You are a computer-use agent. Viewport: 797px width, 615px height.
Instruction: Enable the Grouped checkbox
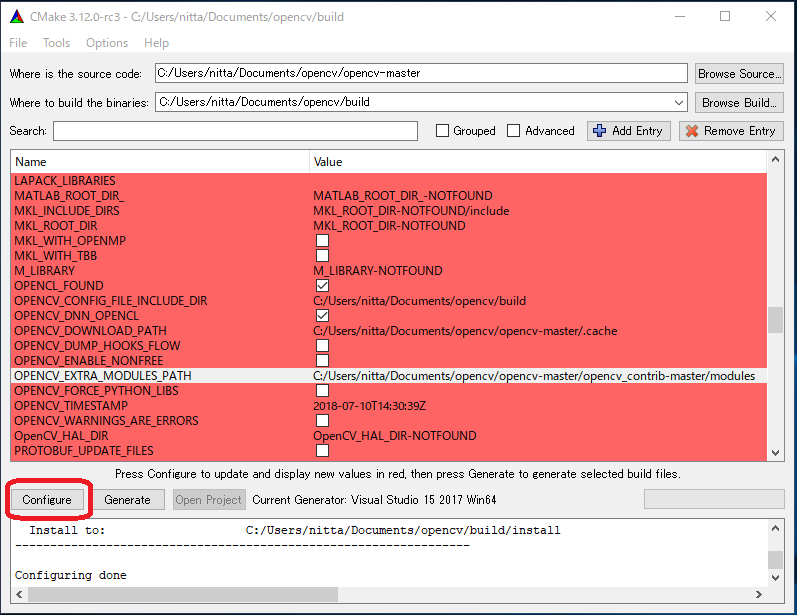(443, 131)
